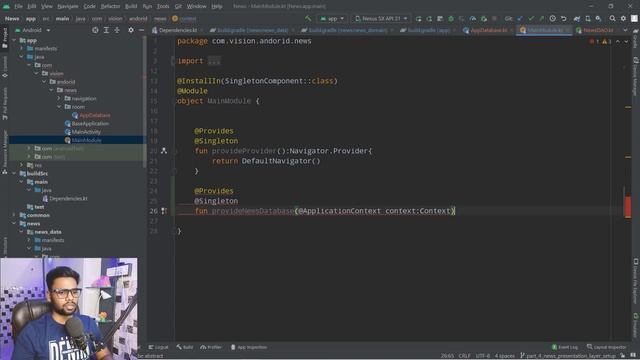The width and height of the screenshot is (640, 360).
Task: Click Expand All in Project panel
Action: [106, 30]
